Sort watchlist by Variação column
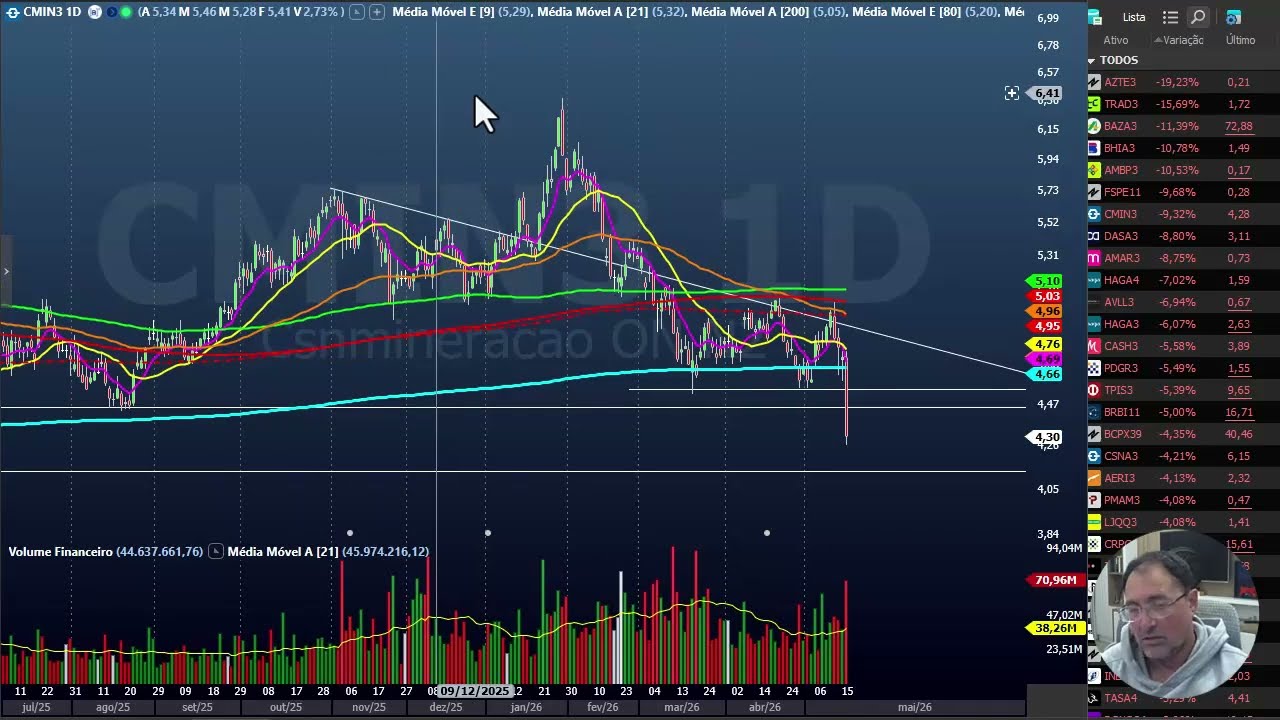This screenshot has width=1280, height=720. coord(1181,40)
